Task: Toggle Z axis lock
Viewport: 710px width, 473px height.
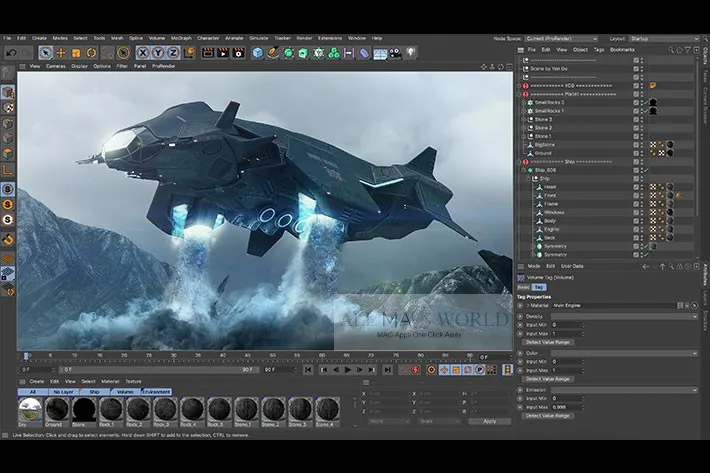Action: 173,53
